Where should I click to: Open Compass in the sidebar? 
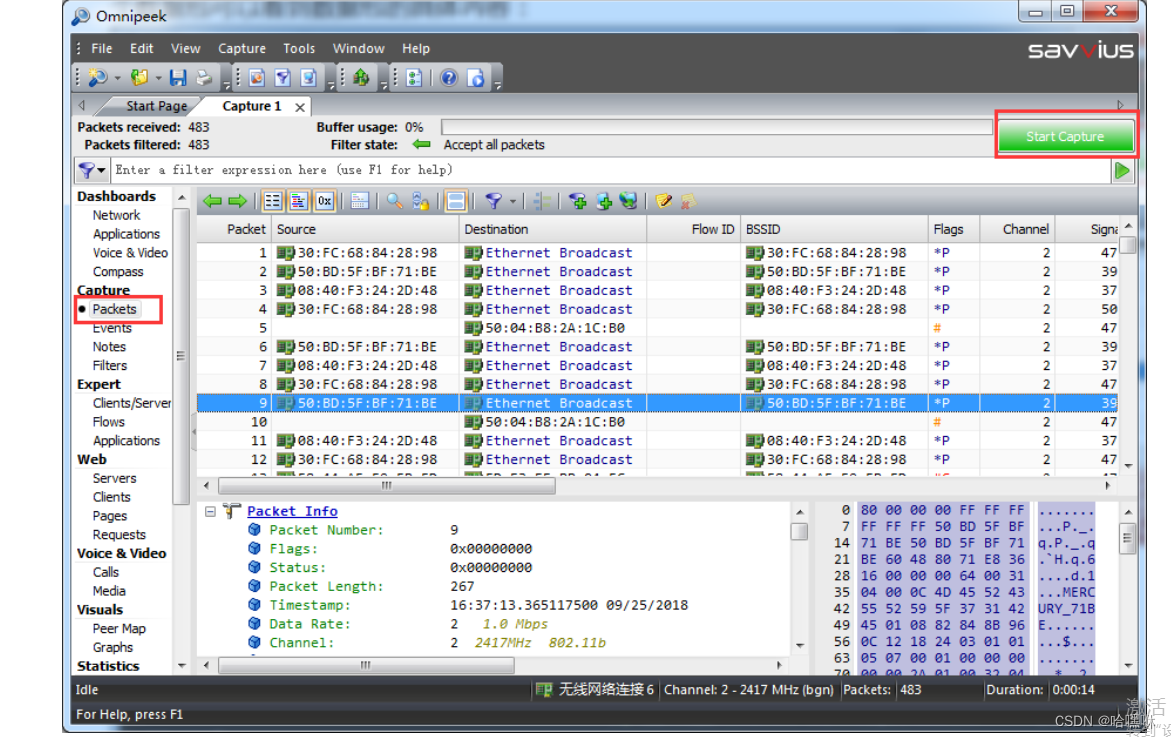click(x=118, y=272)
